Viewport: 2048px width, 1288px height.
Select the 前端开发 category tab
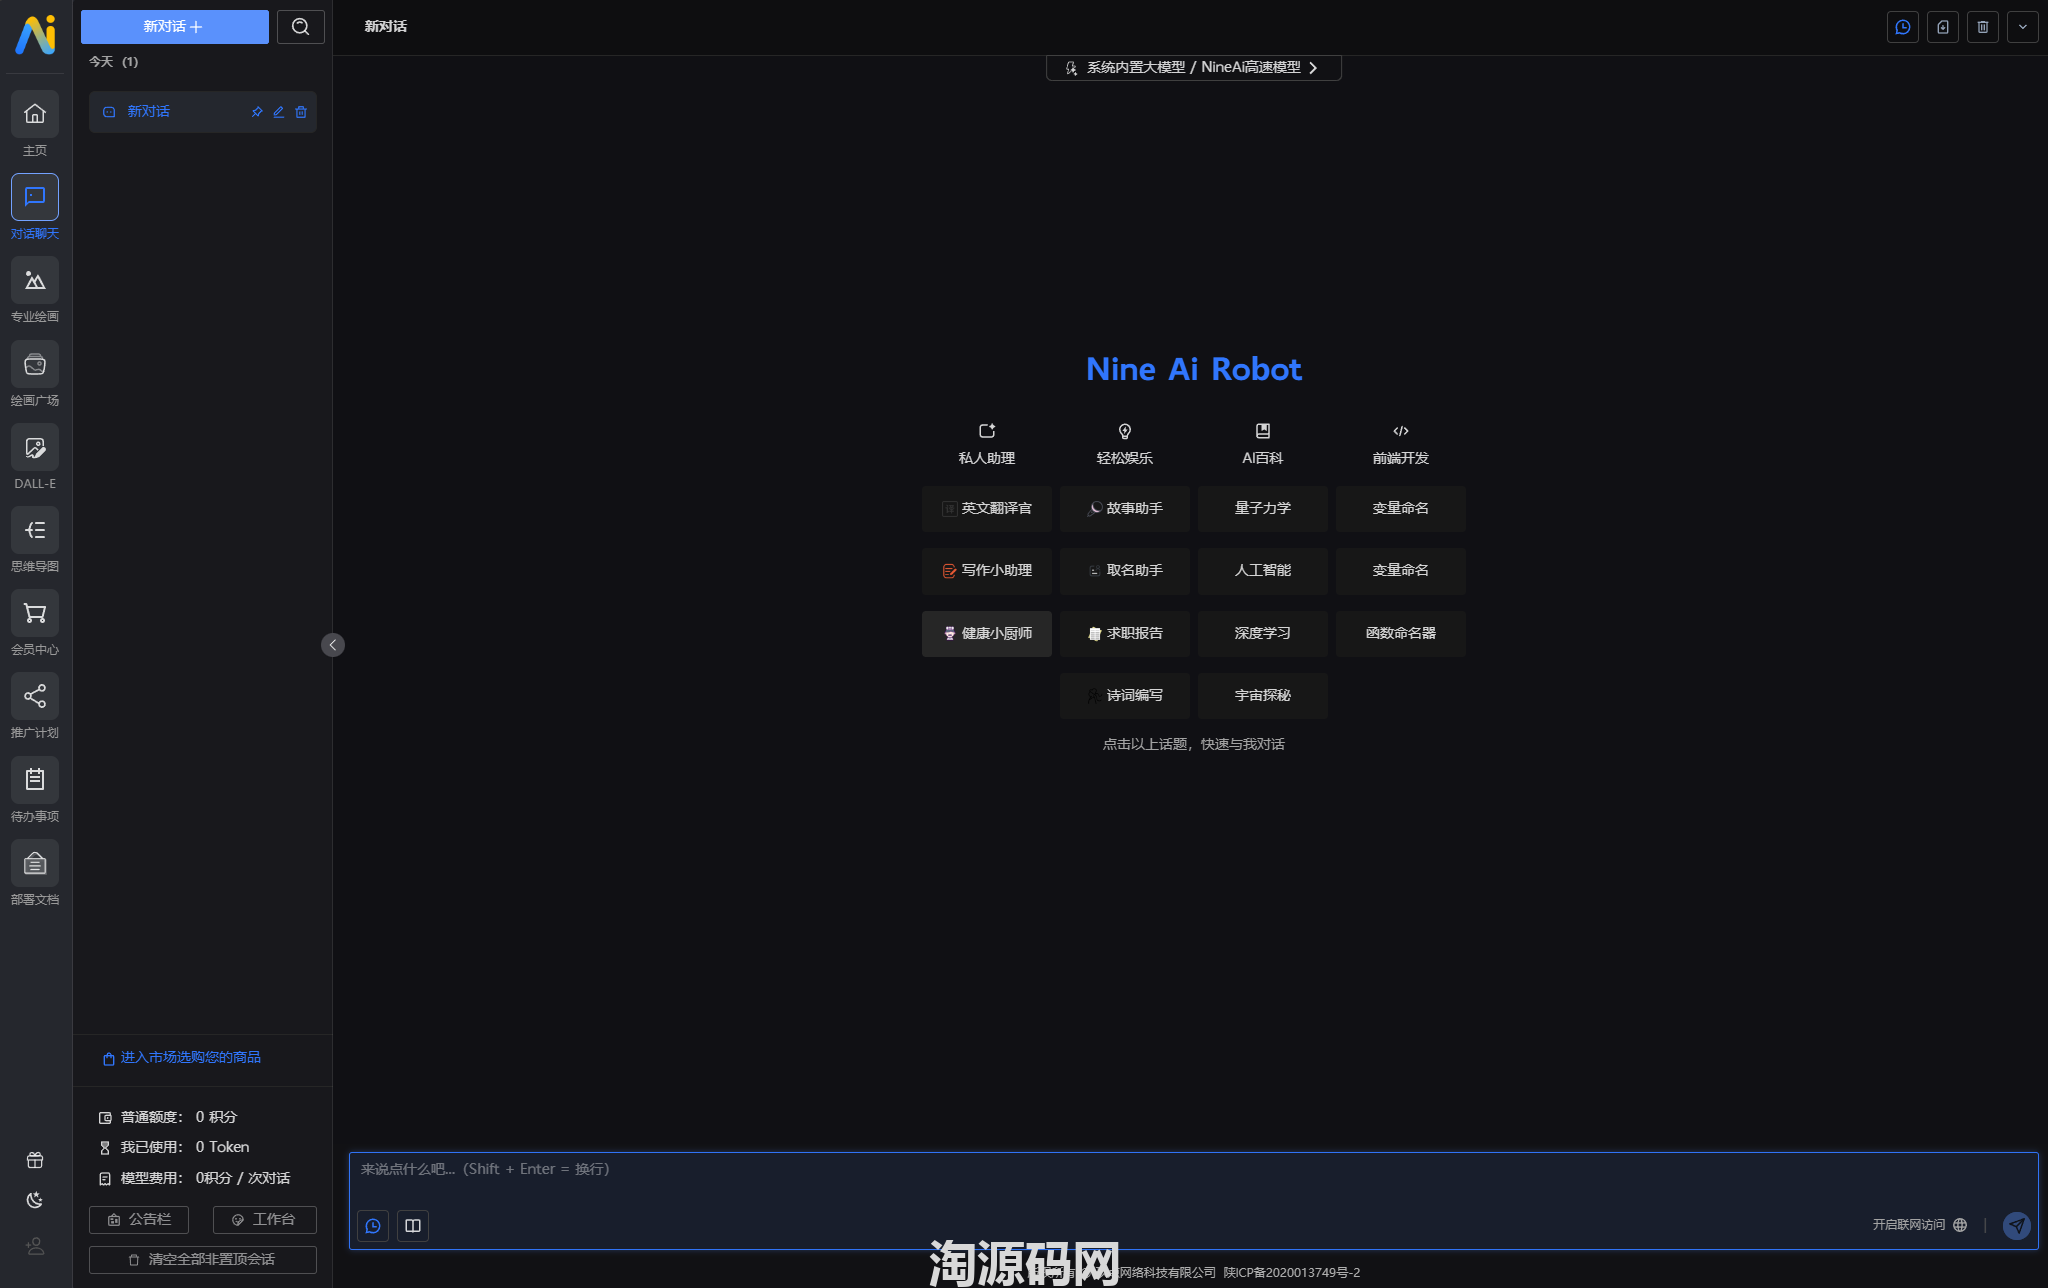pyautogui.click(x=1401, y=444)
